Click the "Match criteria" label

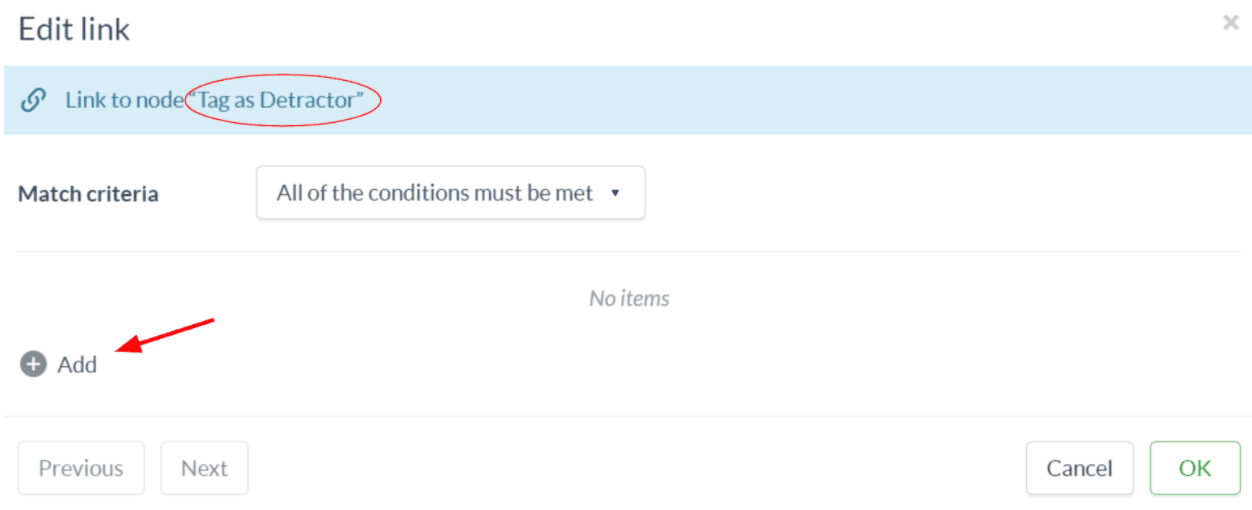click(88, 194)
